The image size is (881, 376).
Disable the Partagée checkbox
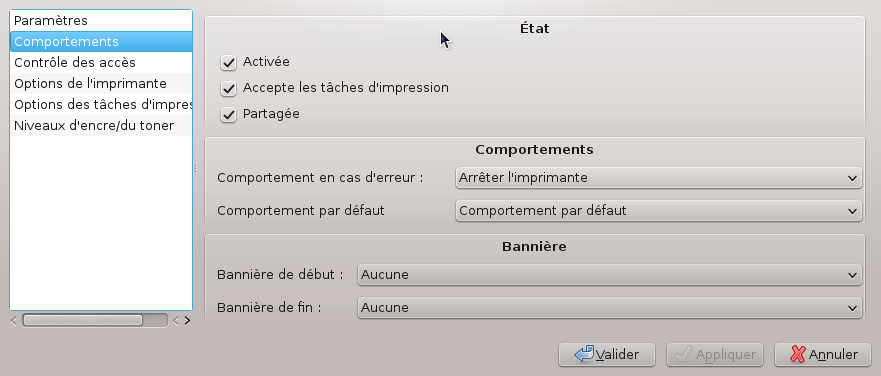pos(228,115)
